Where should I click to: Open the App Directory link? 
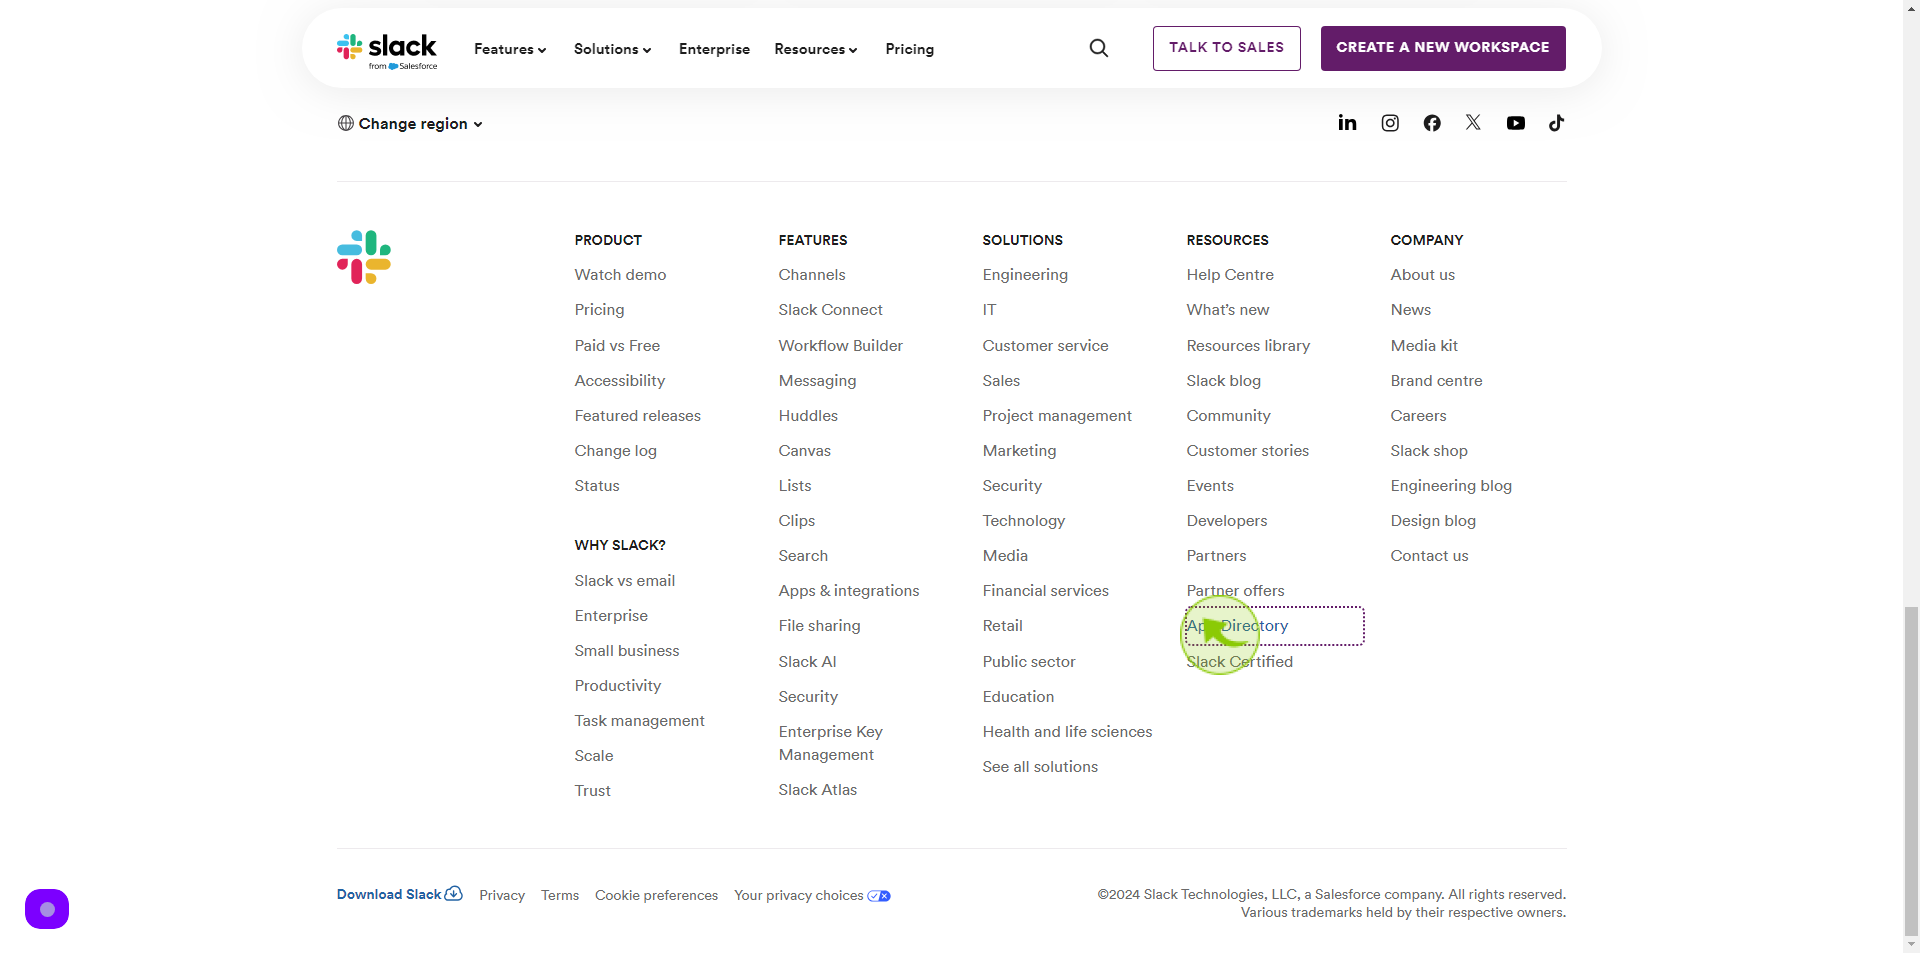(x=1238, y=626)
